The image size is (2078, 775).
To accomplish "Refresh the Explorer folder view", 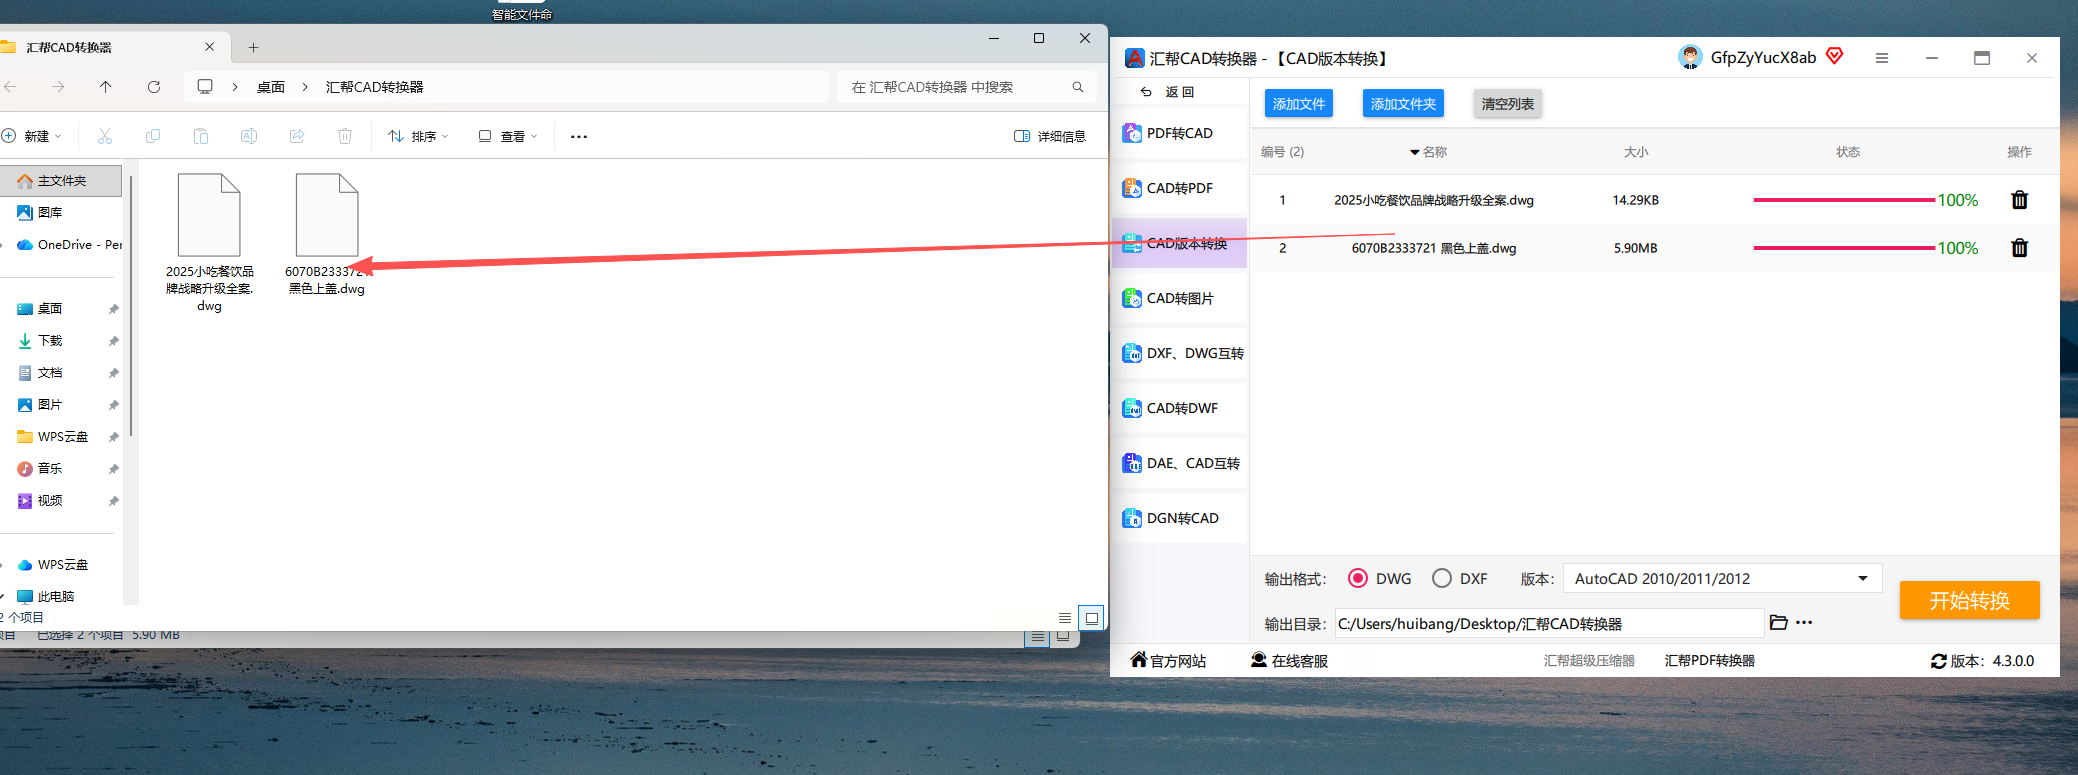I will click(154, 87).
